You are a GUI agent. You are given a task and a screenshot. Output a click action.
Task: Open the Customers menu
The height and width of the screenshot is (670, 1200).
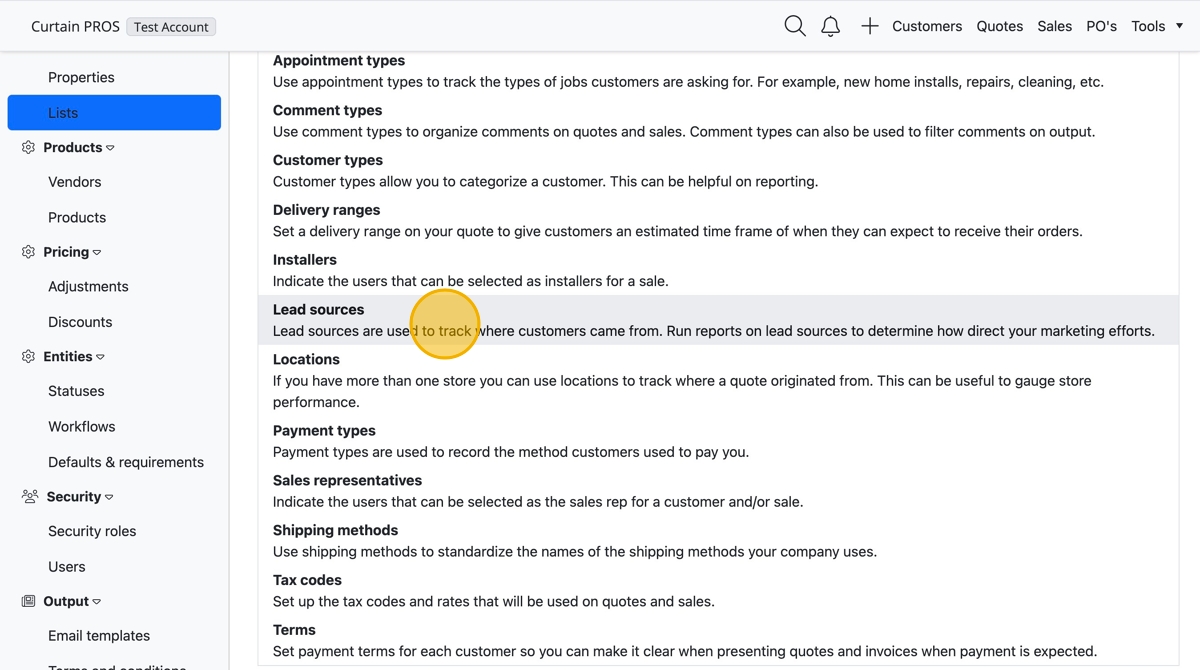(927, 26)
